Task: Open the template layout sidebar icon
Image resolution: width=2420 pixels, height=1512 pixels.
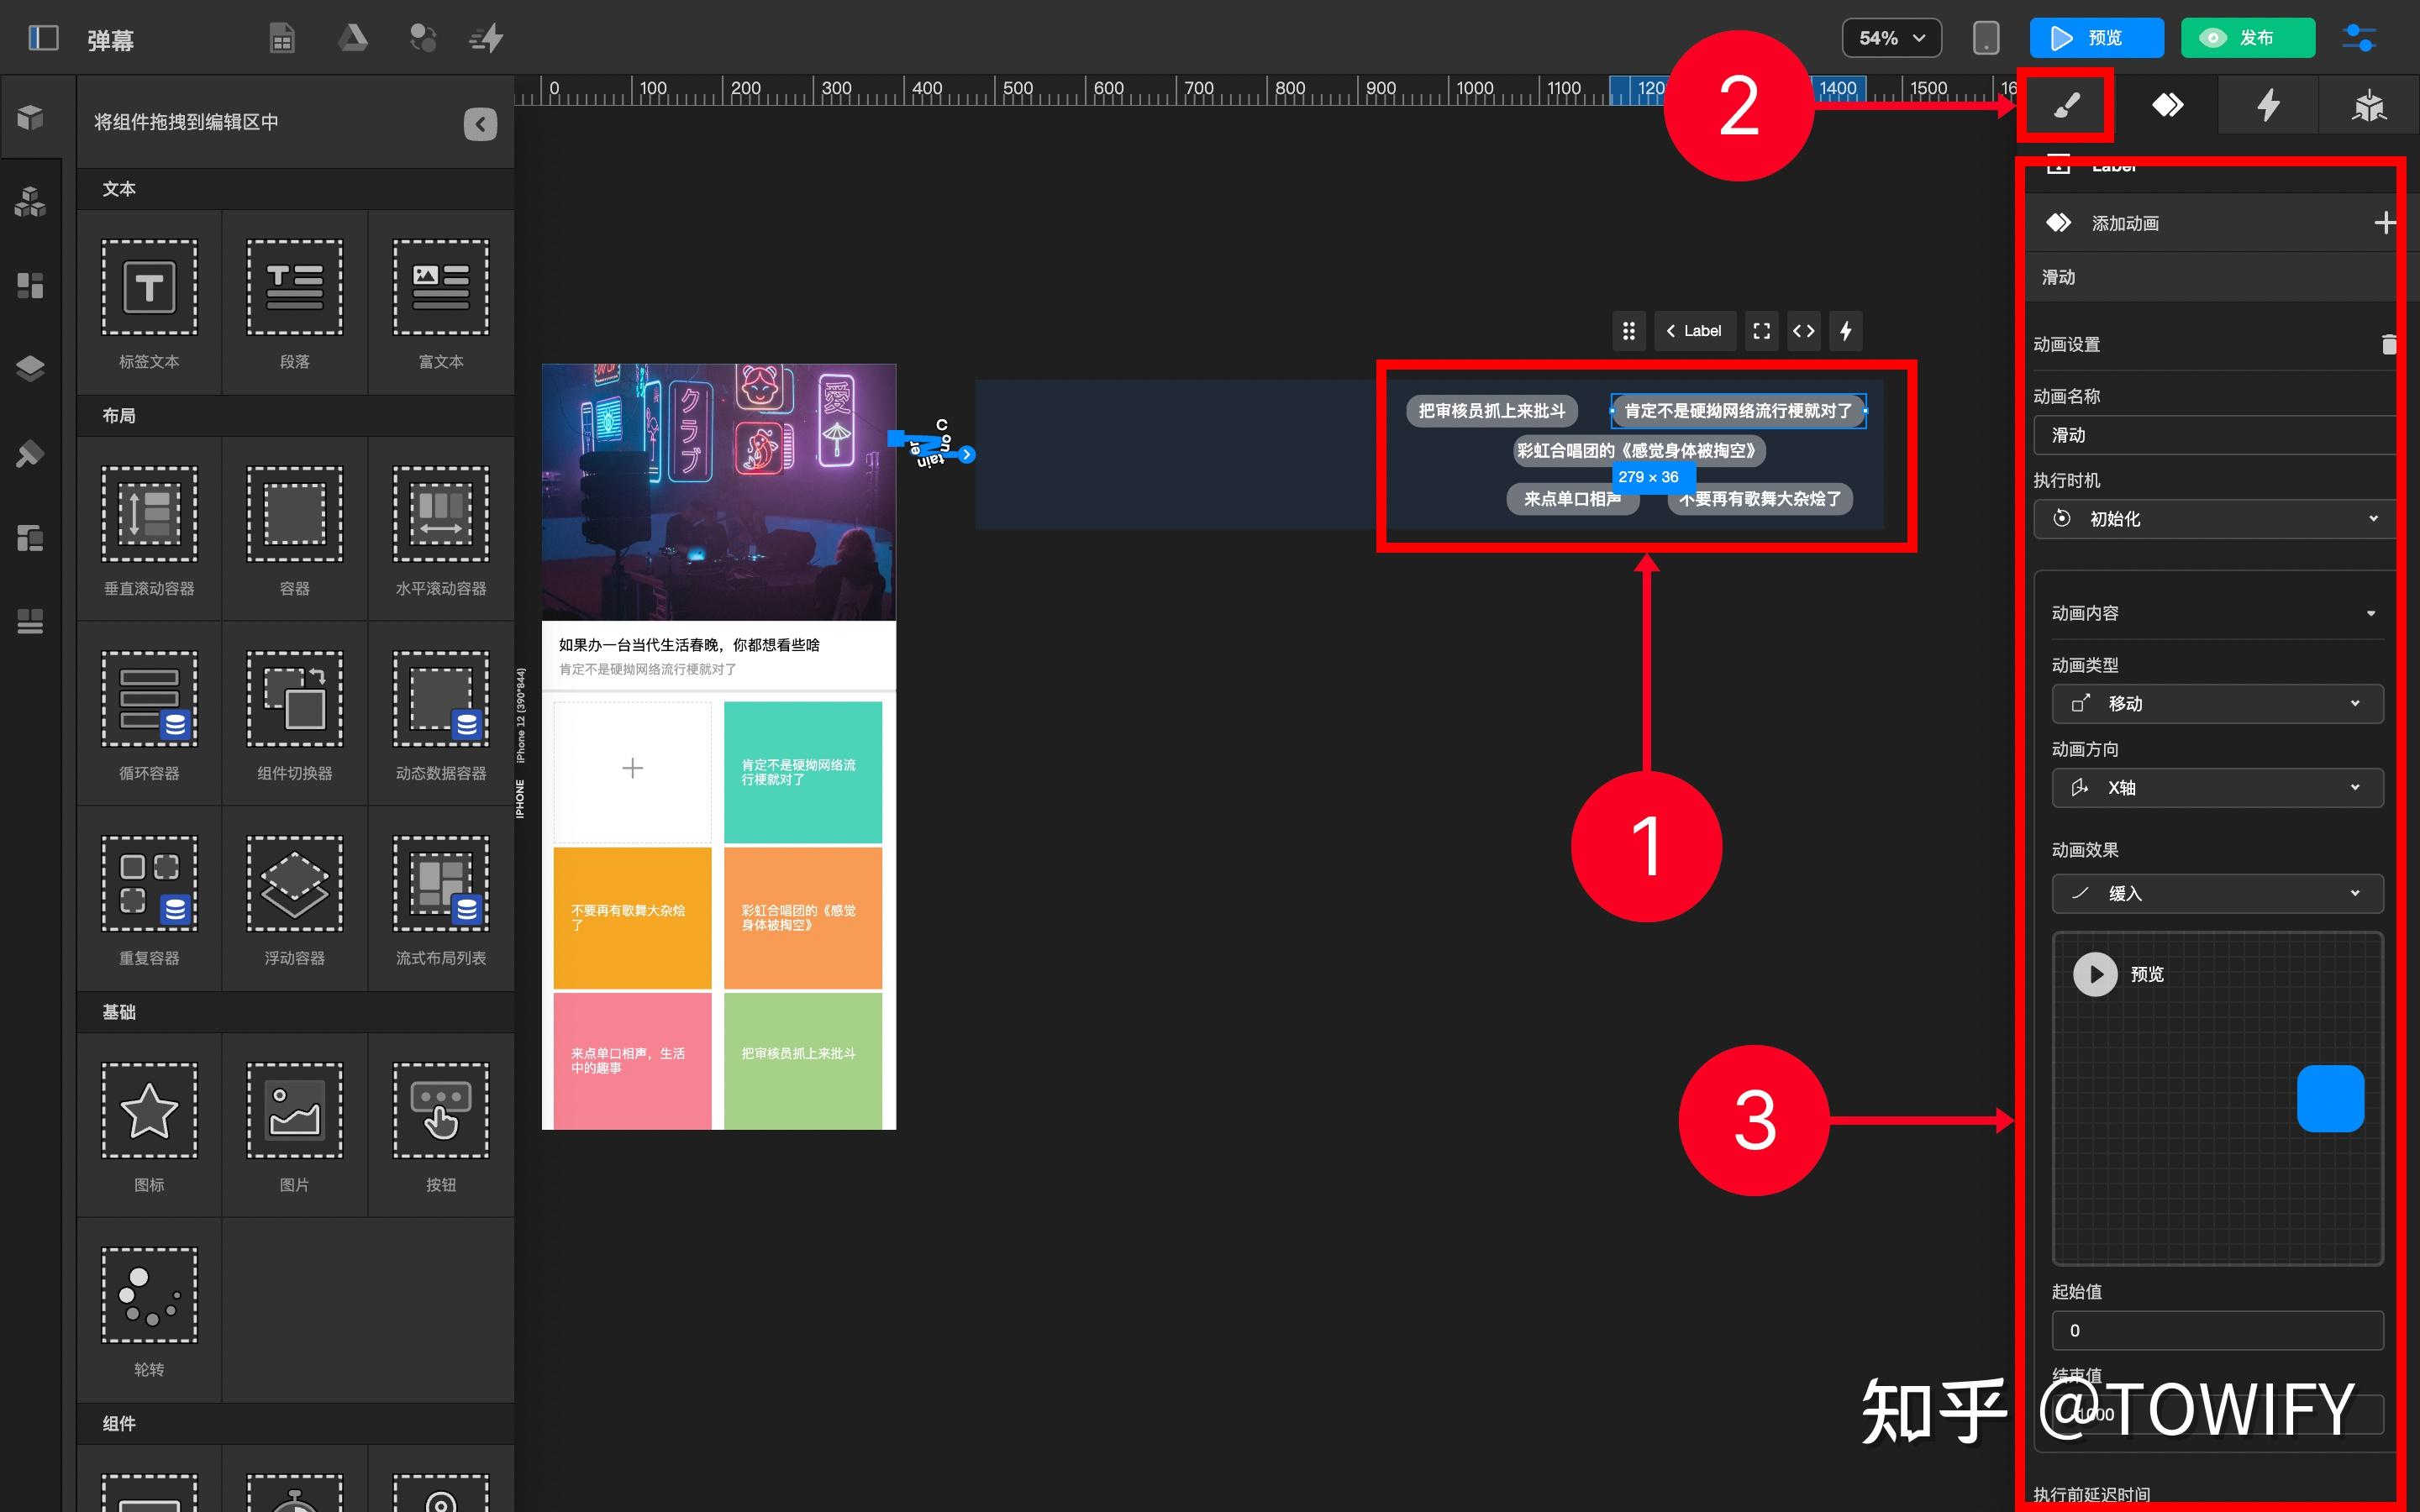Action: click(x=30, y=538)
